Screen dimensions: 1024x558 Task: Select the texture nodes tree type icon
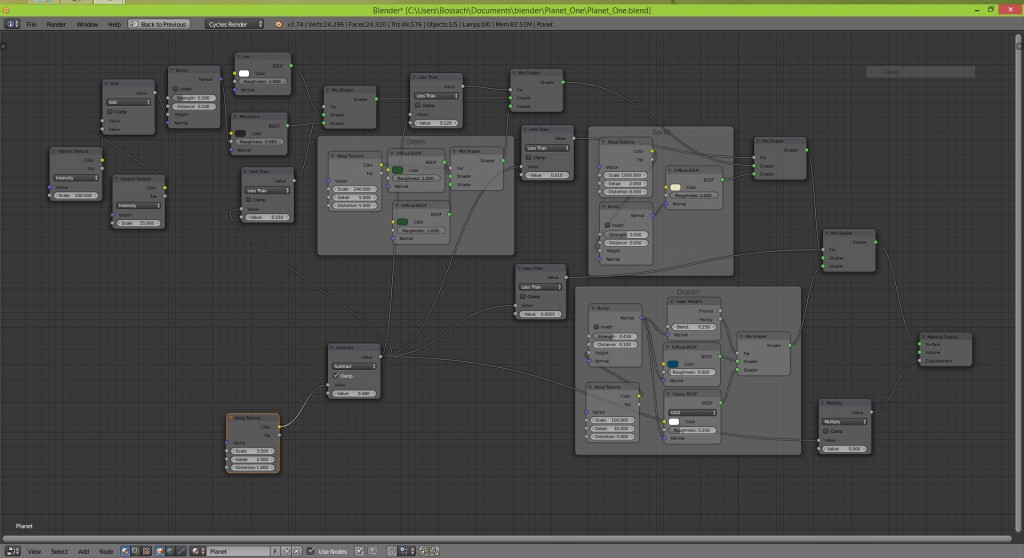148,551
